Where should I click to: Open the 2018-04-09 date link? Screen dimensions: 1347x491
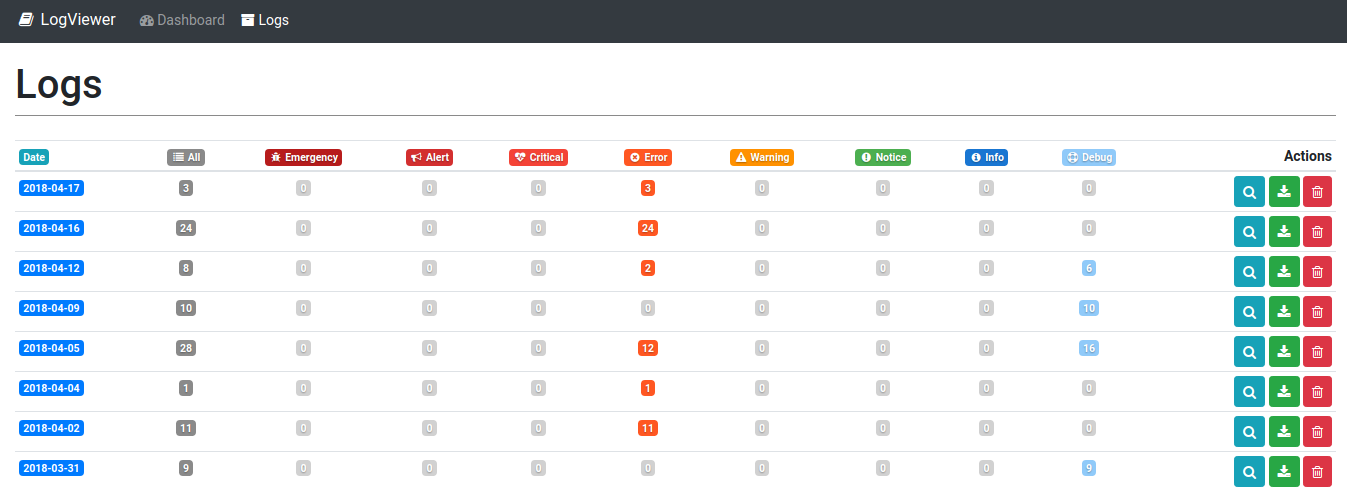[x=51, y=308]
